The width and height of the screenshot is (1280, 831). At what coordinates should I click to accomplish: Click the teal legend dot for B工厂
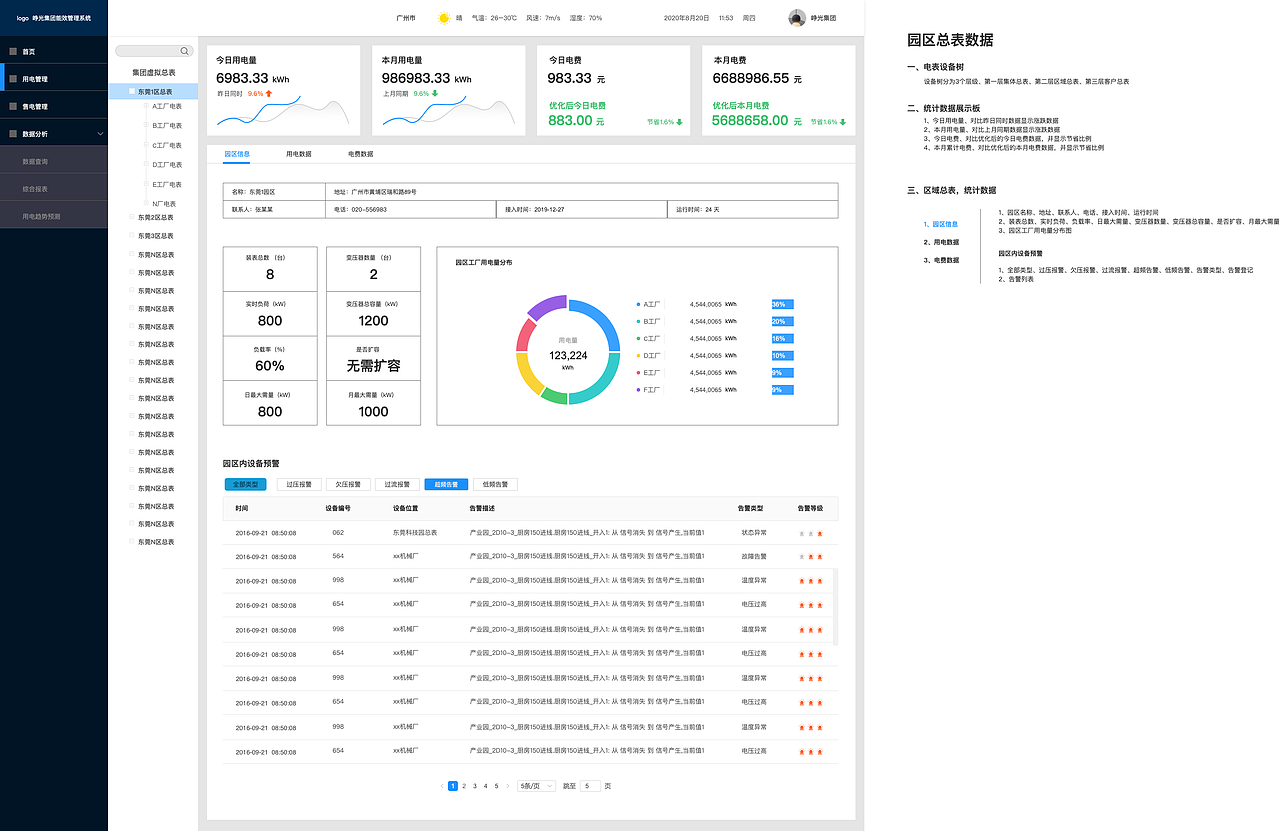point(638,321)
